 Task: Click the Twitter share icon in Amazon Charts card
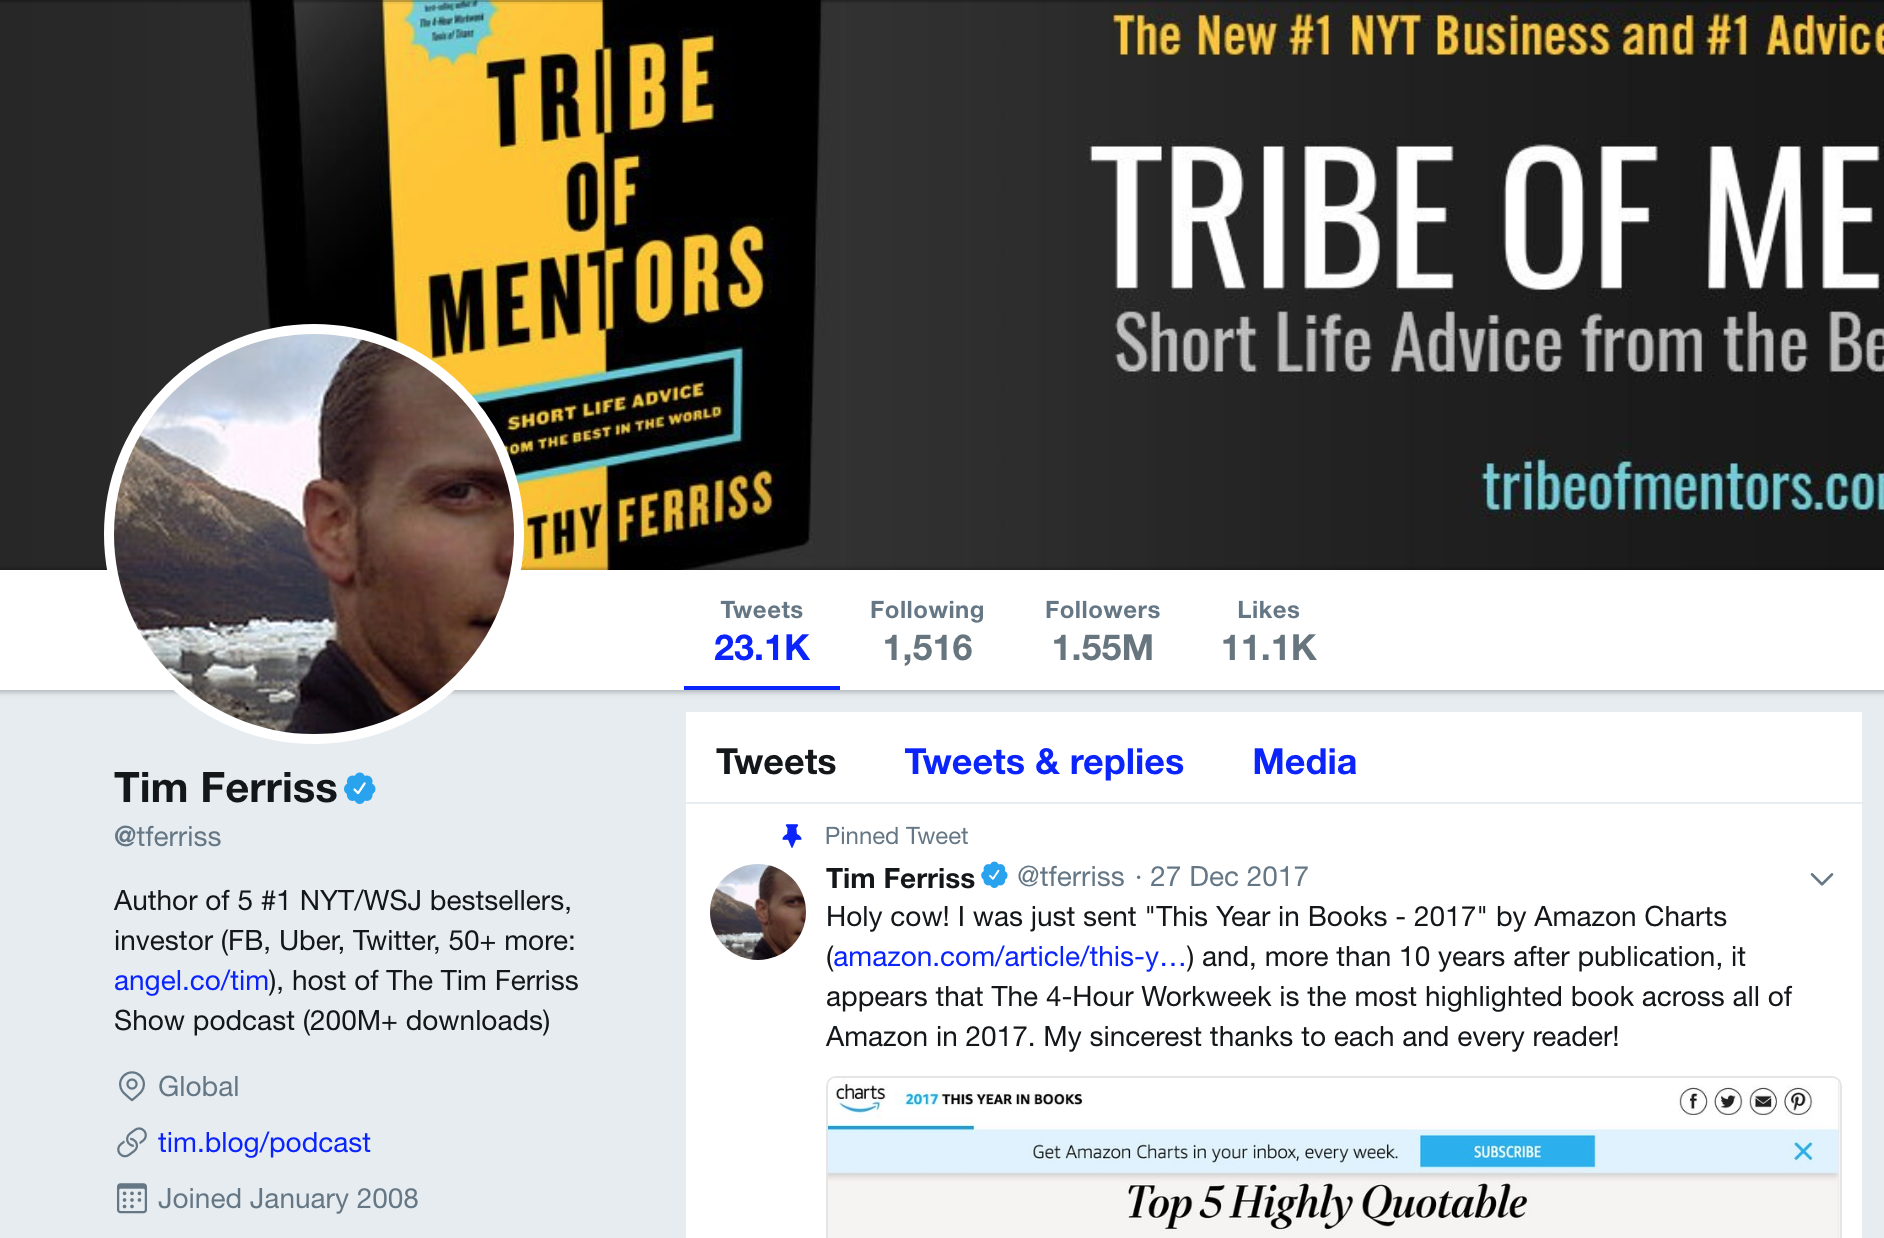(1728, 1102)
